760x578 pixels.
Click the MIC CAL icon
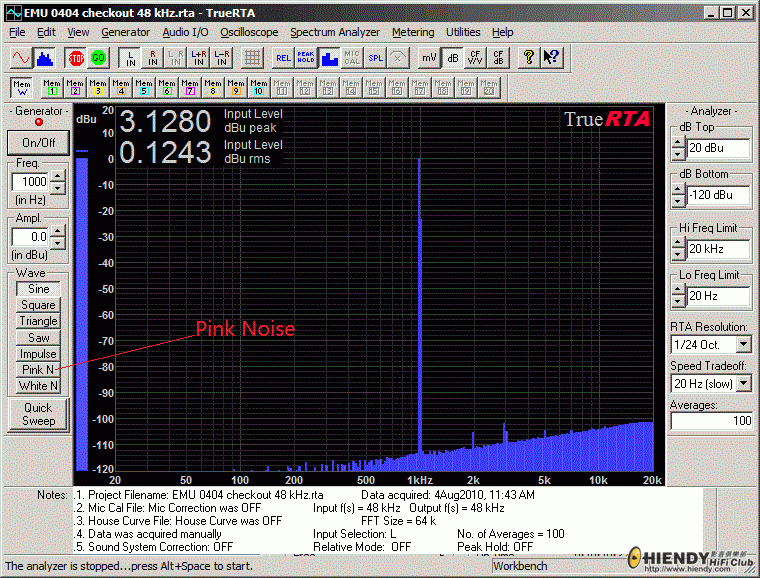(352, 58)
